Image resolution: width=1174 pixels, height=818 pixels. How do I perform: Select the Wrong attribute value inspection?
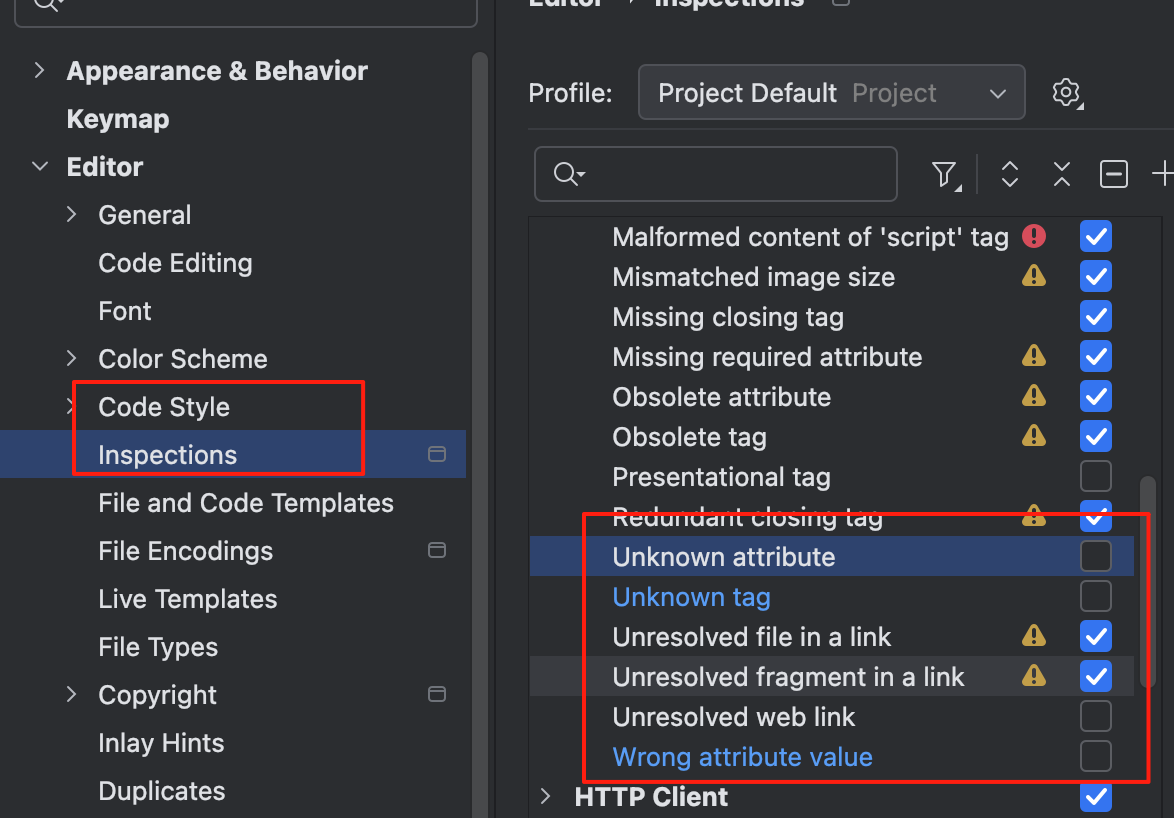742,757
